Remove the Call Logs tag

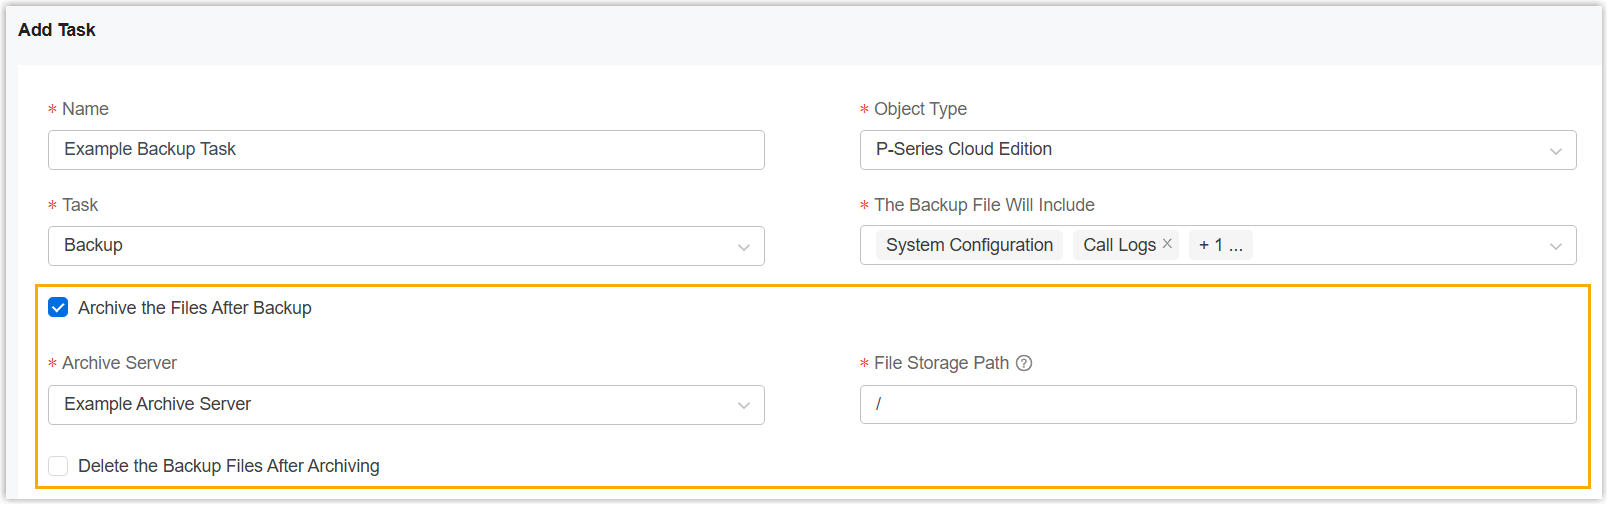click(1167, 244)
